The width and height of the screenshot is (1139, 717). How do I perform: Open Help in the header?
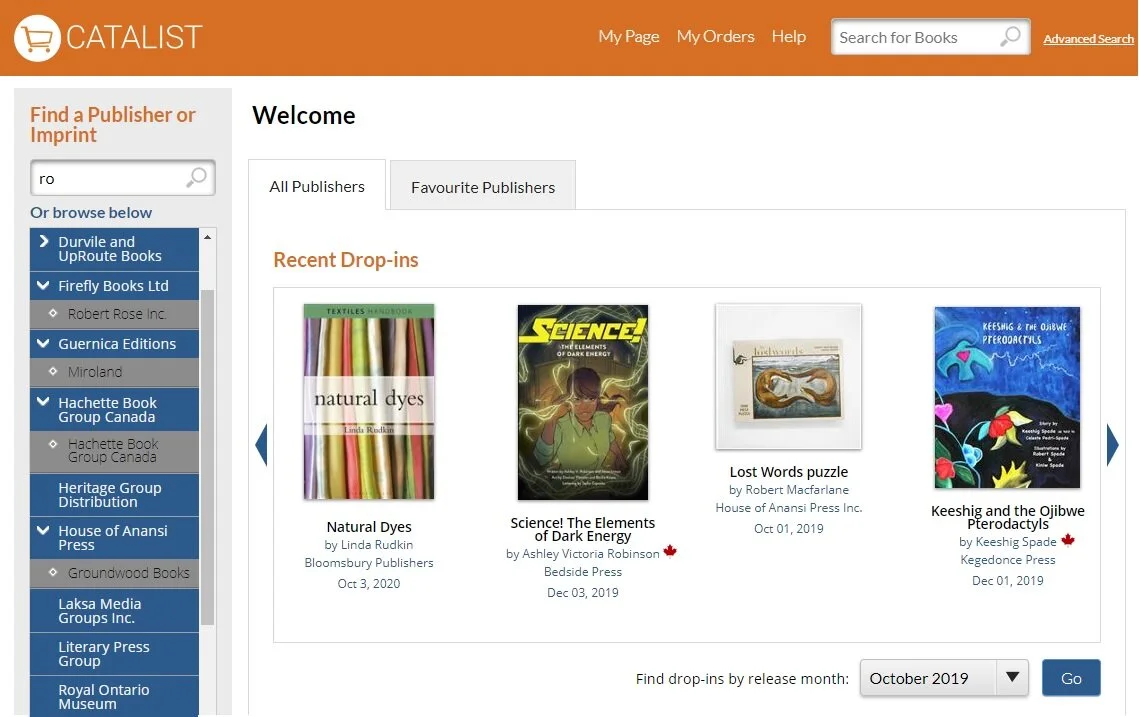(x=789, y=36)
